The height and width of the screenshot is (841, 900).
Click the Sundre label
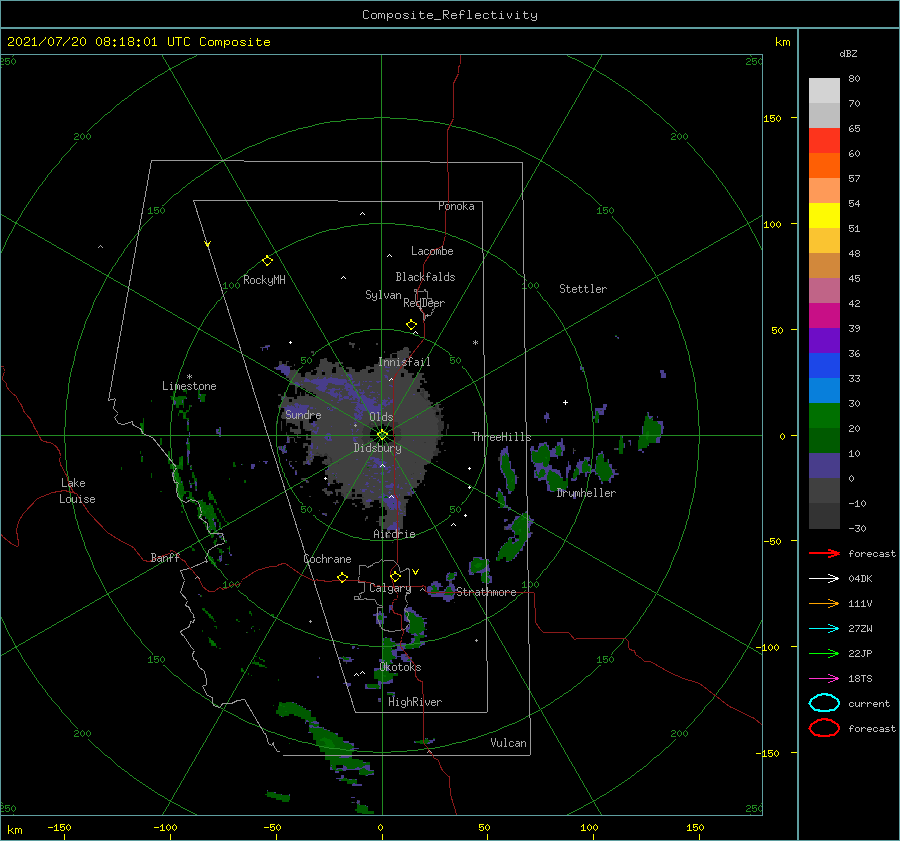click(303, 415)
